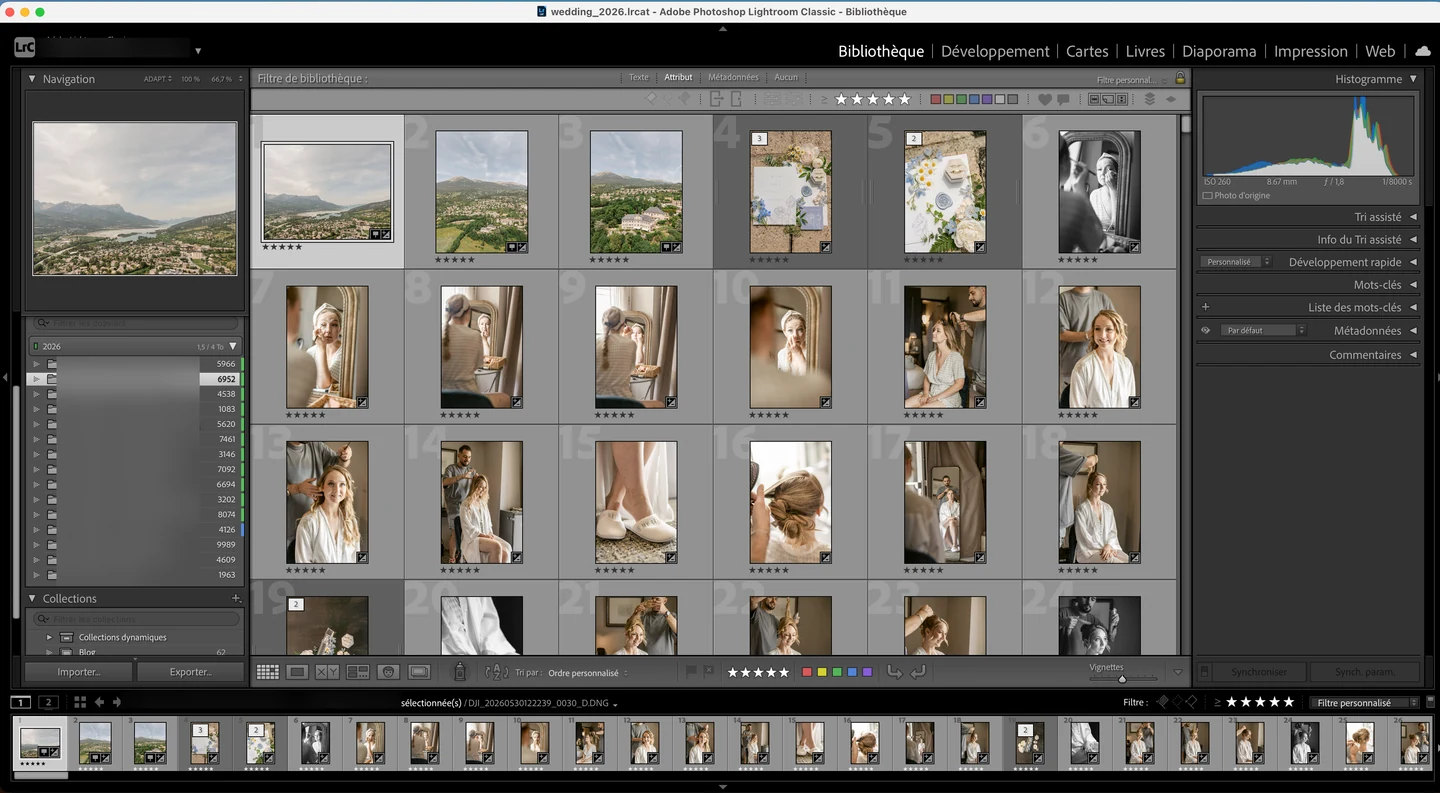
Task: Click the Synch. param. button
Action: point(1364,672)
